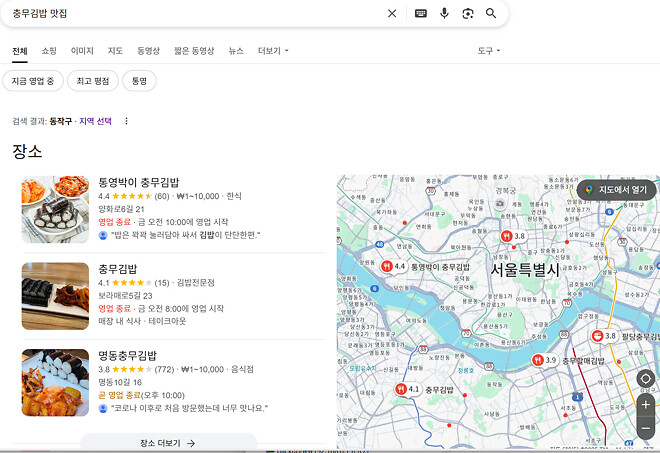Click the reviewer avatar under 통영박이 충무김밥
Screen dimensions: 660x453
point(103,235)
